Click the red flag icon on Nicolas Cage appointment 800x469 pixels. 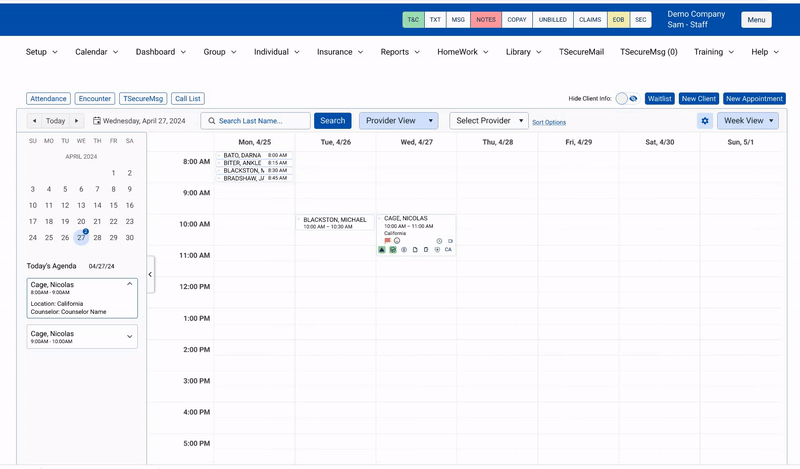point(387,241)
